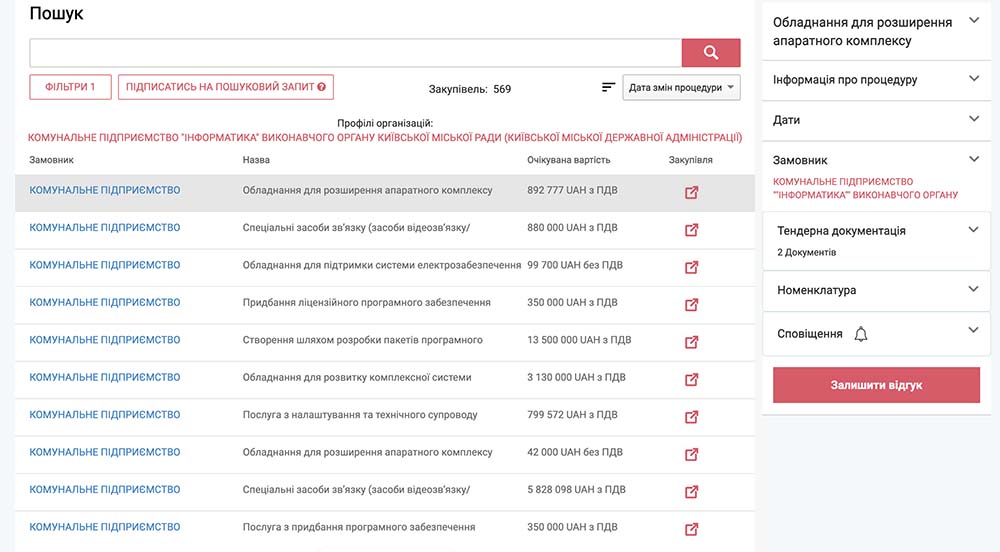Open customer link in 13 500 000 UAH row
This screenshot has height=552, width=1000.
(x=105, y=340)
